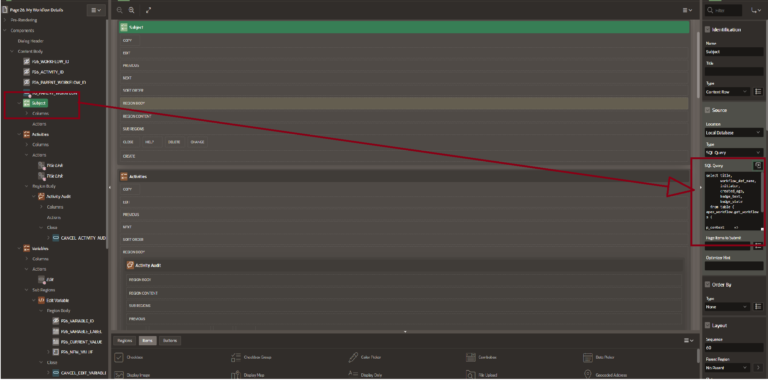The width and height of the screenshot is (768, 380).
Task: Open the region Type dropdown showing Content Row
Action: [x=727, y=92]
